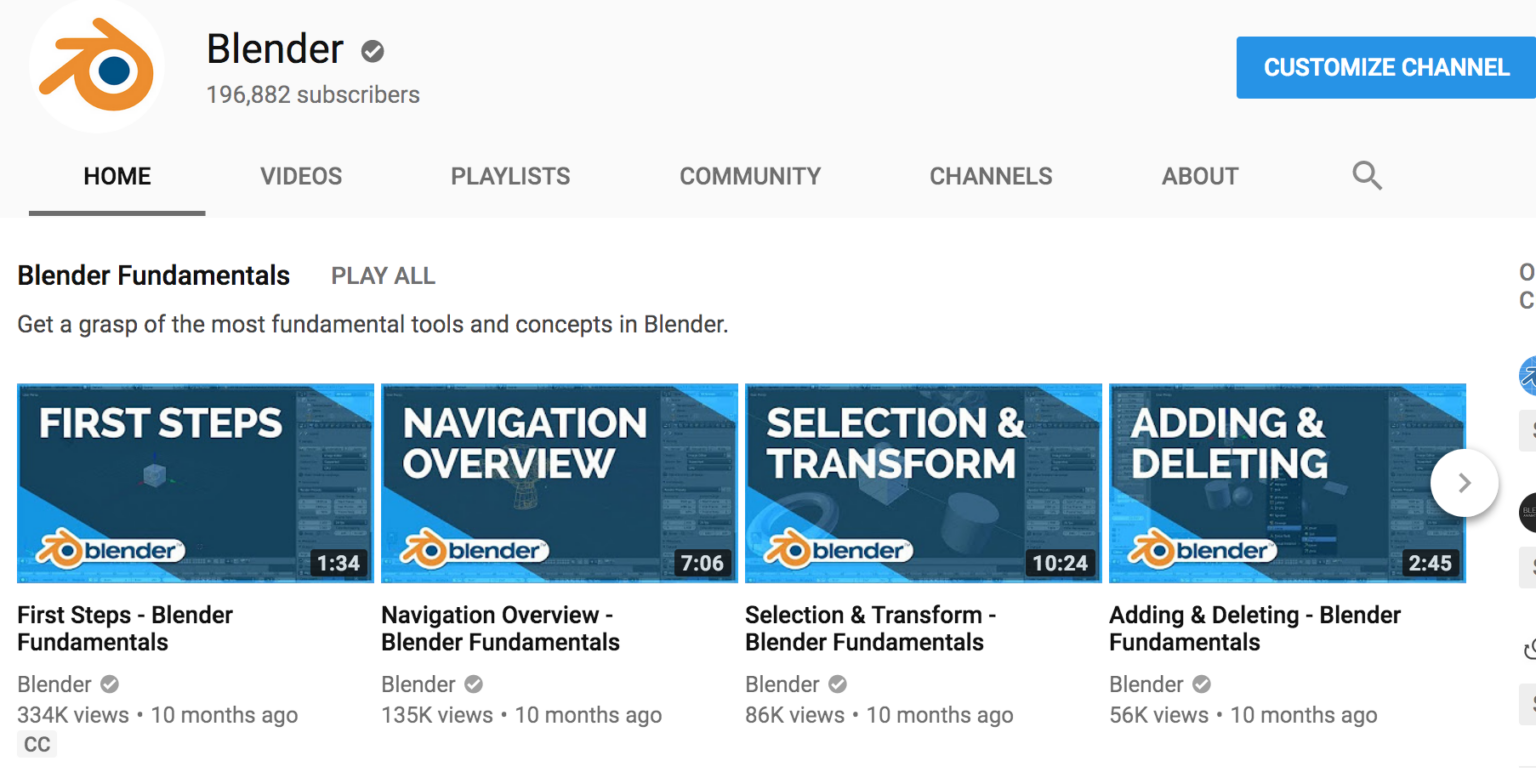Screen dimensions: 1536x772
Task: Click the title First Steps - Blender Fundamentals
Action: 125,628
